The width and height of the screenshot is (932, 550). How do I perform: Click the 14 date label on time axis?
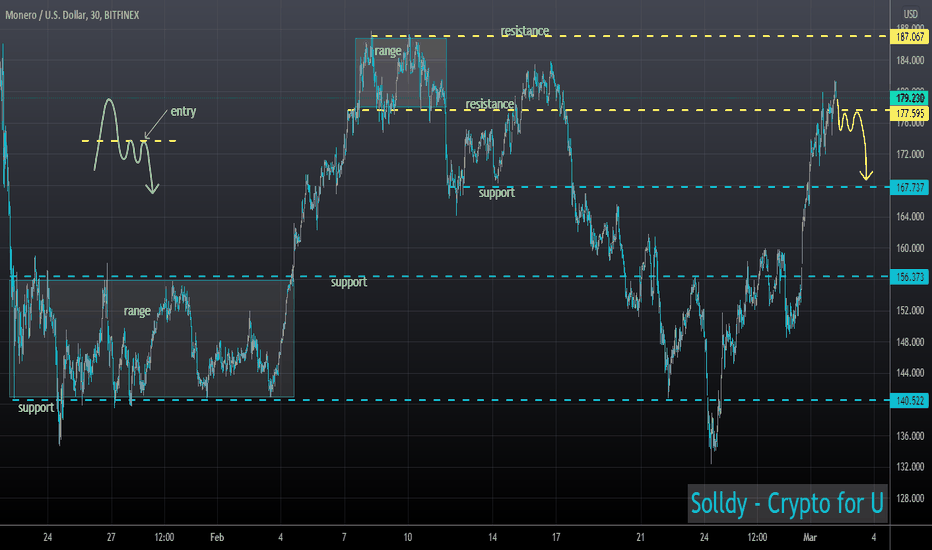tap(492, 538)
